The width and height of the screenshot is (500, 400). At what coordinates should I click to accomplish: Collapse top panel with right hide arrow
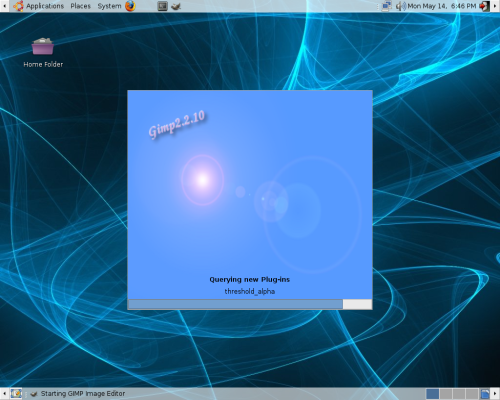coord(495,6)
